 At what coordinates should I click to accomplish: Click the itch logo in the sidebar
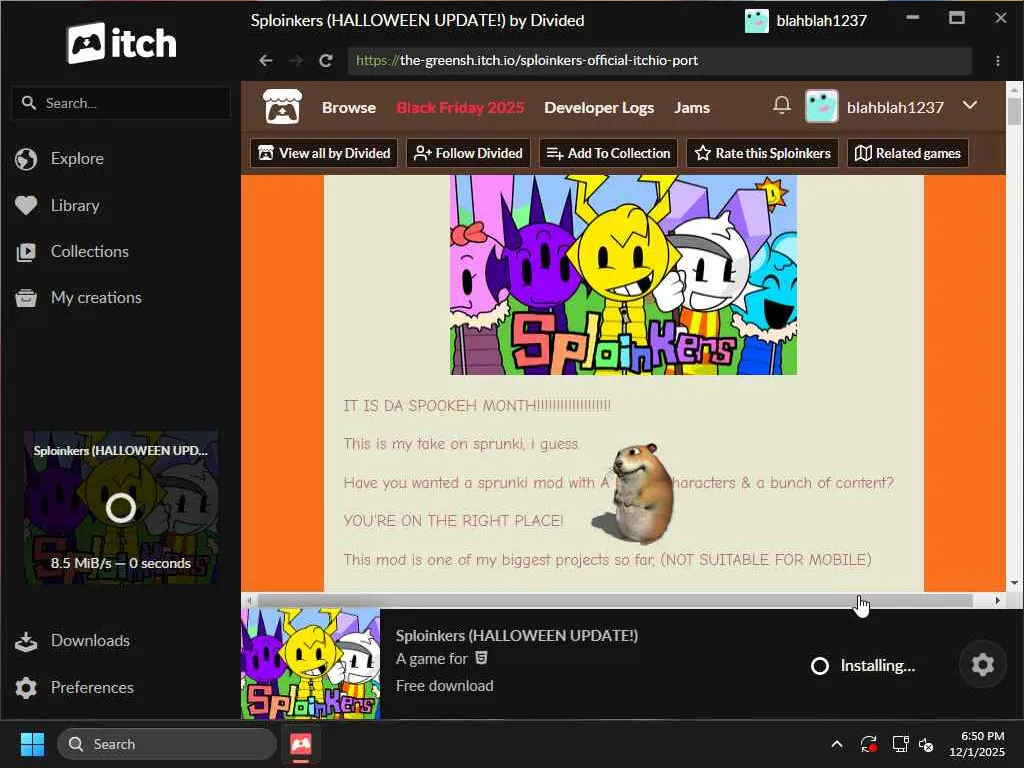[x=121, y=43]
